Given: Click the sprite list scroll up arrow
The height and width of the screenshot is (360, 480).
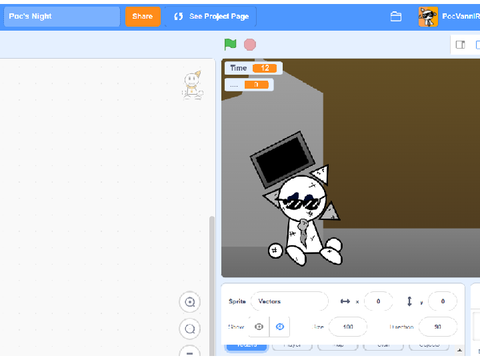Looking at the screenshot, I should point(459,350).
